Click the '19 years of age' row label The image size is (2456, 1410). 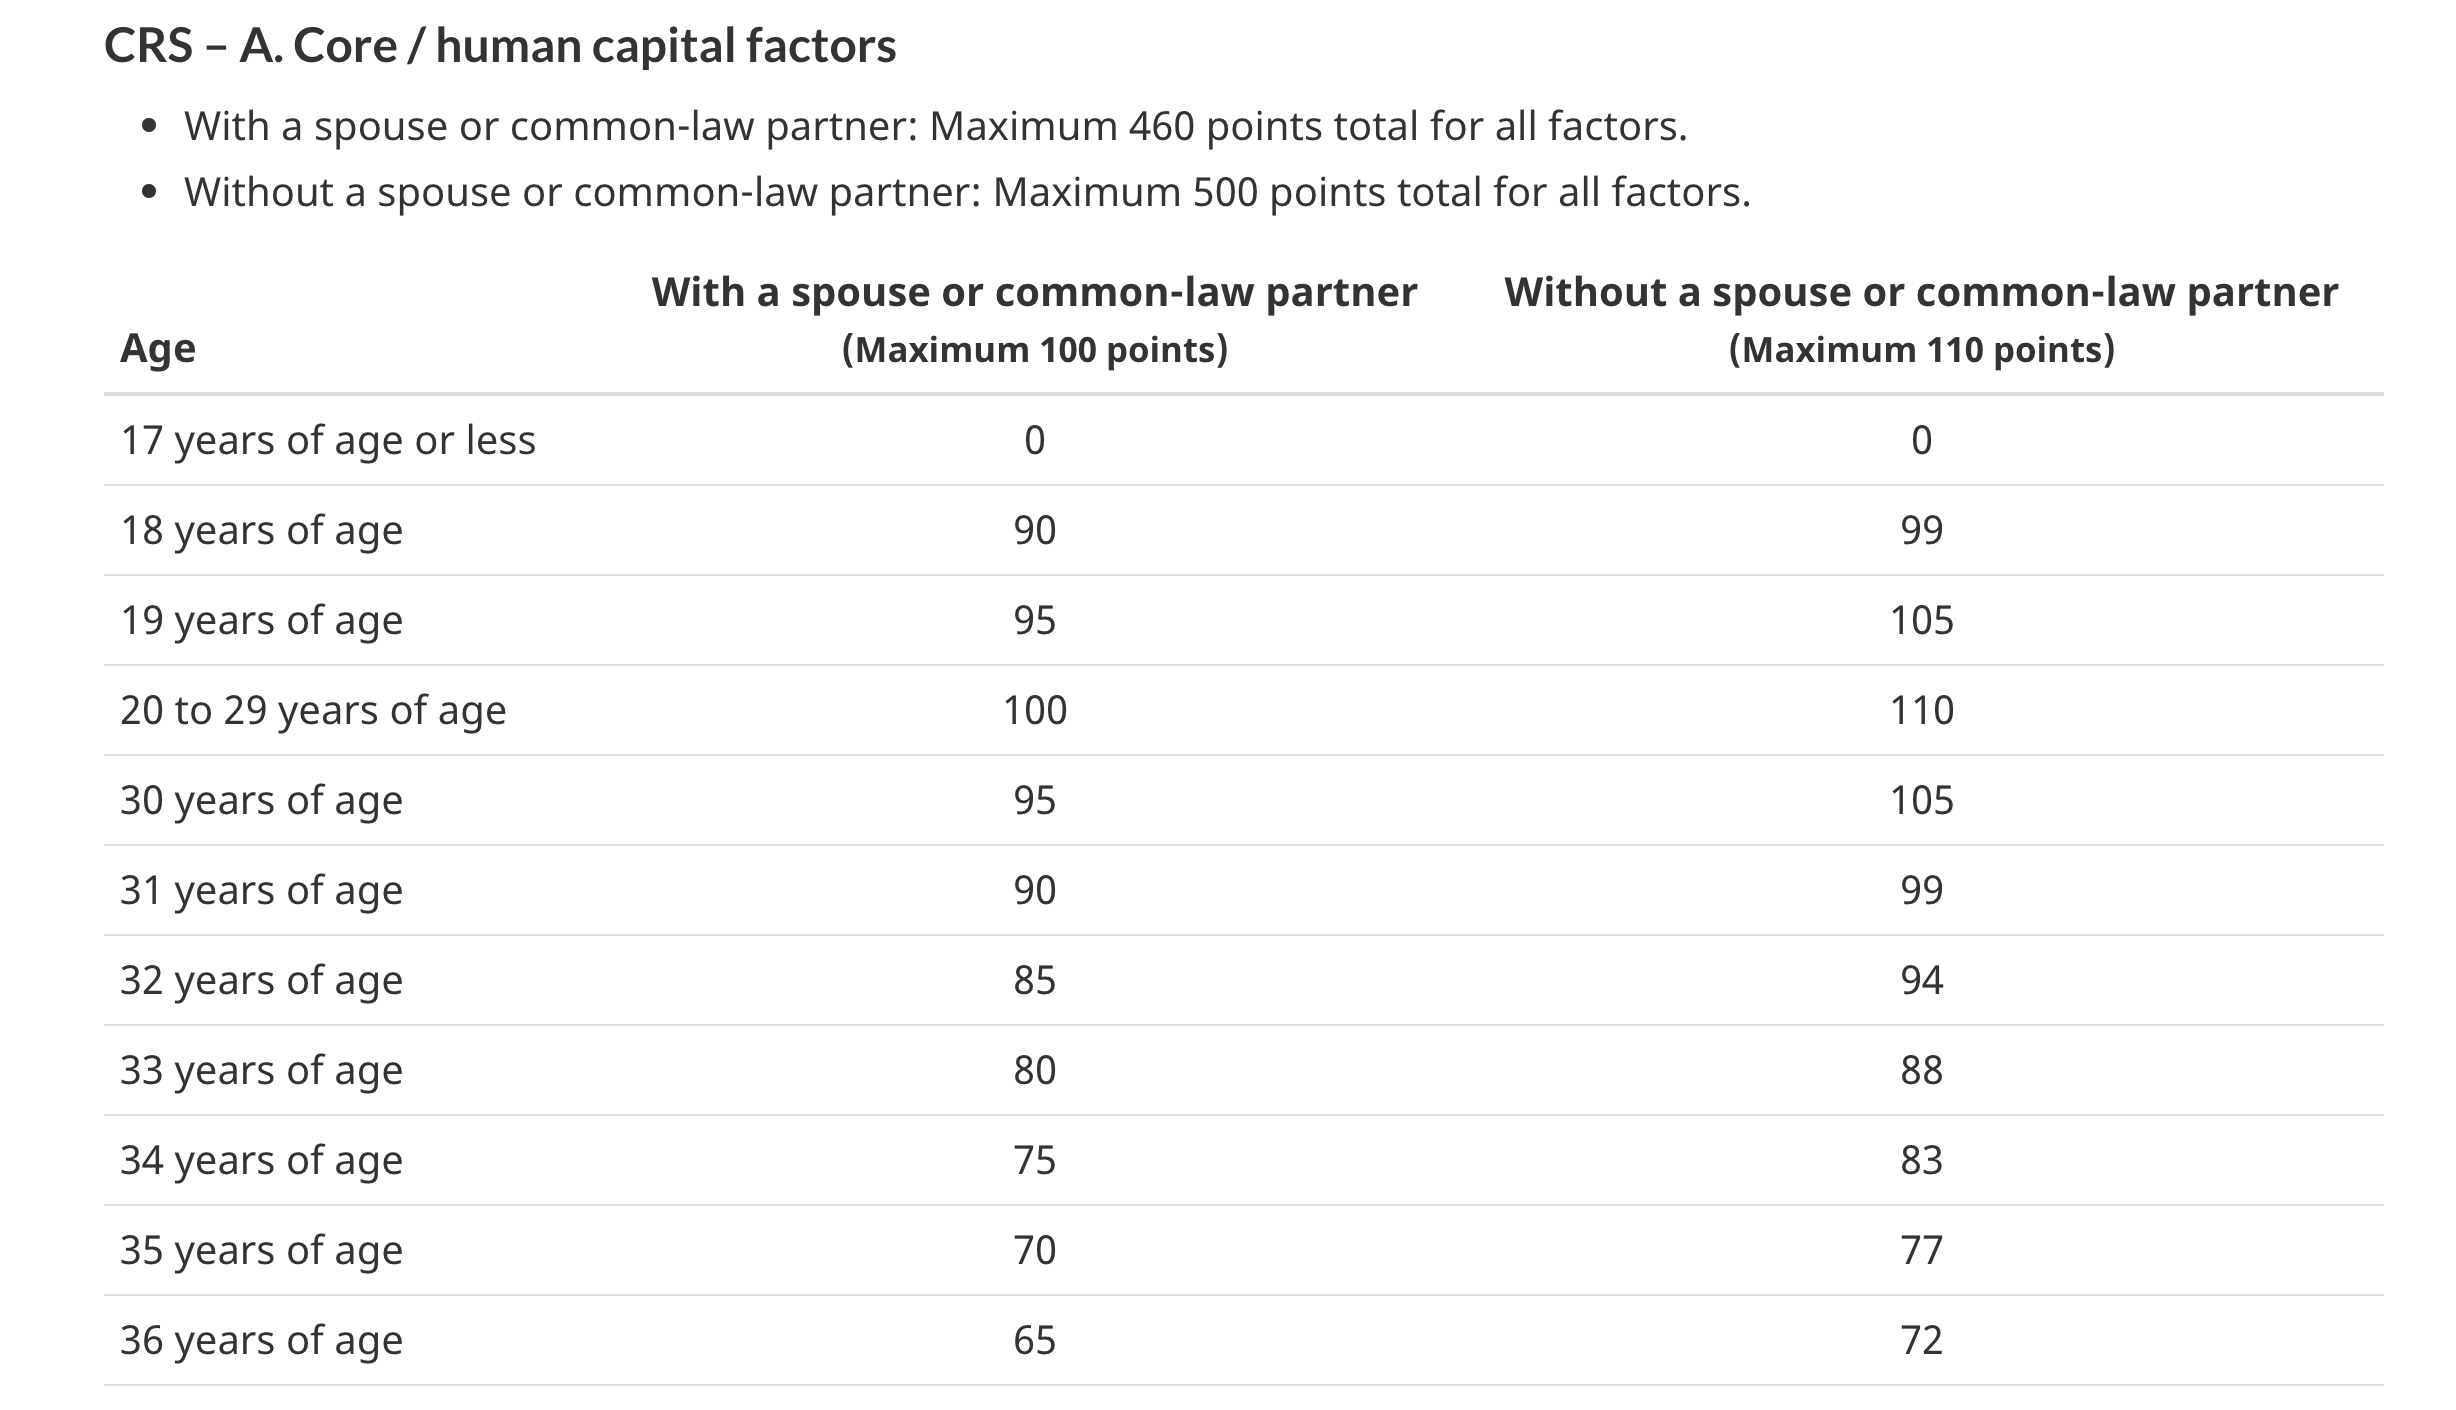[x=261, y=620]
